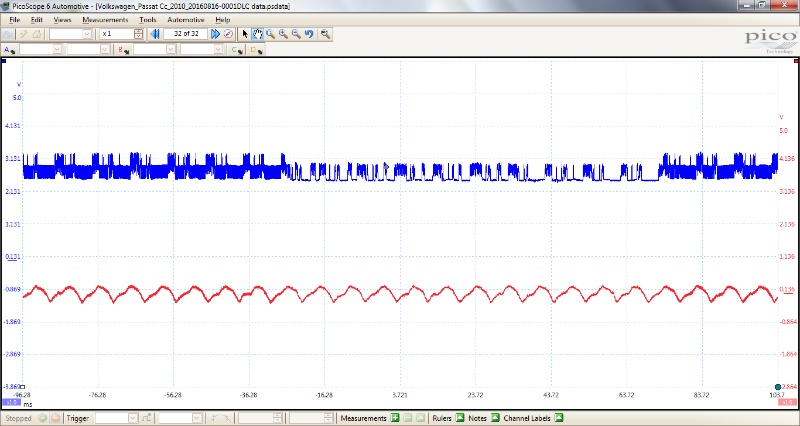Click the zoom-in magnifier tool
This screenshot has width=800, height=426.
pyautogui.click(x=283, y=34)
